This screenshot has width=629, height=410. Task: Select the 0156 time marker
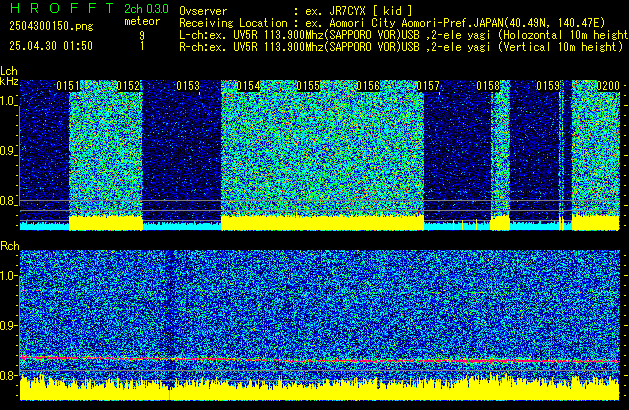pyautogui.click(x=368, y=86)
